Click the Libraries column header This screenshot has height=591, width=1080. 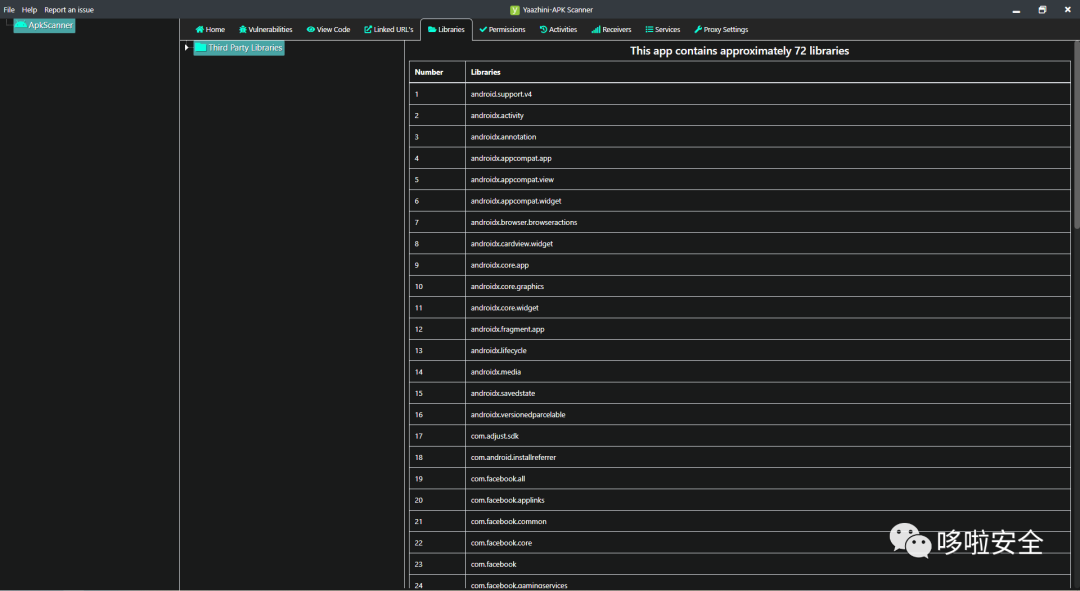[x=767, y=72]
